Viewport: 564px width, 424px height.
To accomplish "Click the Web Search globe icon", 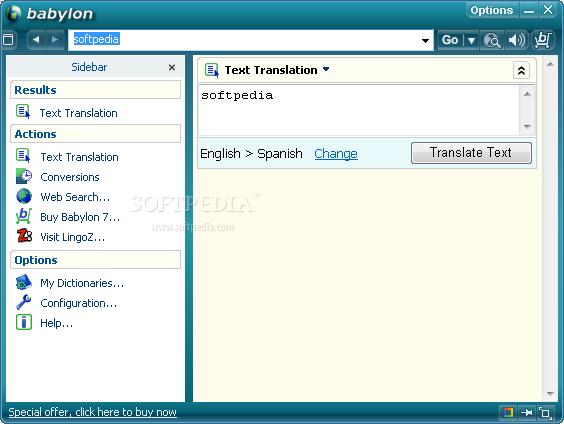I will coord(24,196).
